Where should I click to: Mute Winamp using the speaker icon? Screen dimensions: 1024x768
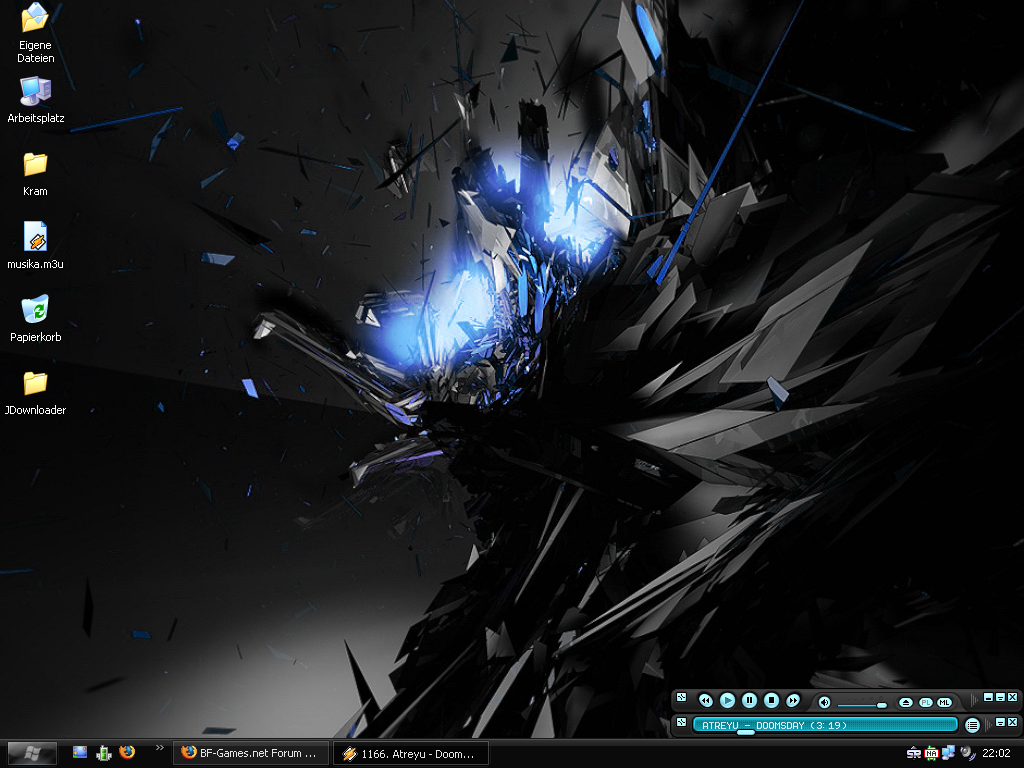pos(824,702)
